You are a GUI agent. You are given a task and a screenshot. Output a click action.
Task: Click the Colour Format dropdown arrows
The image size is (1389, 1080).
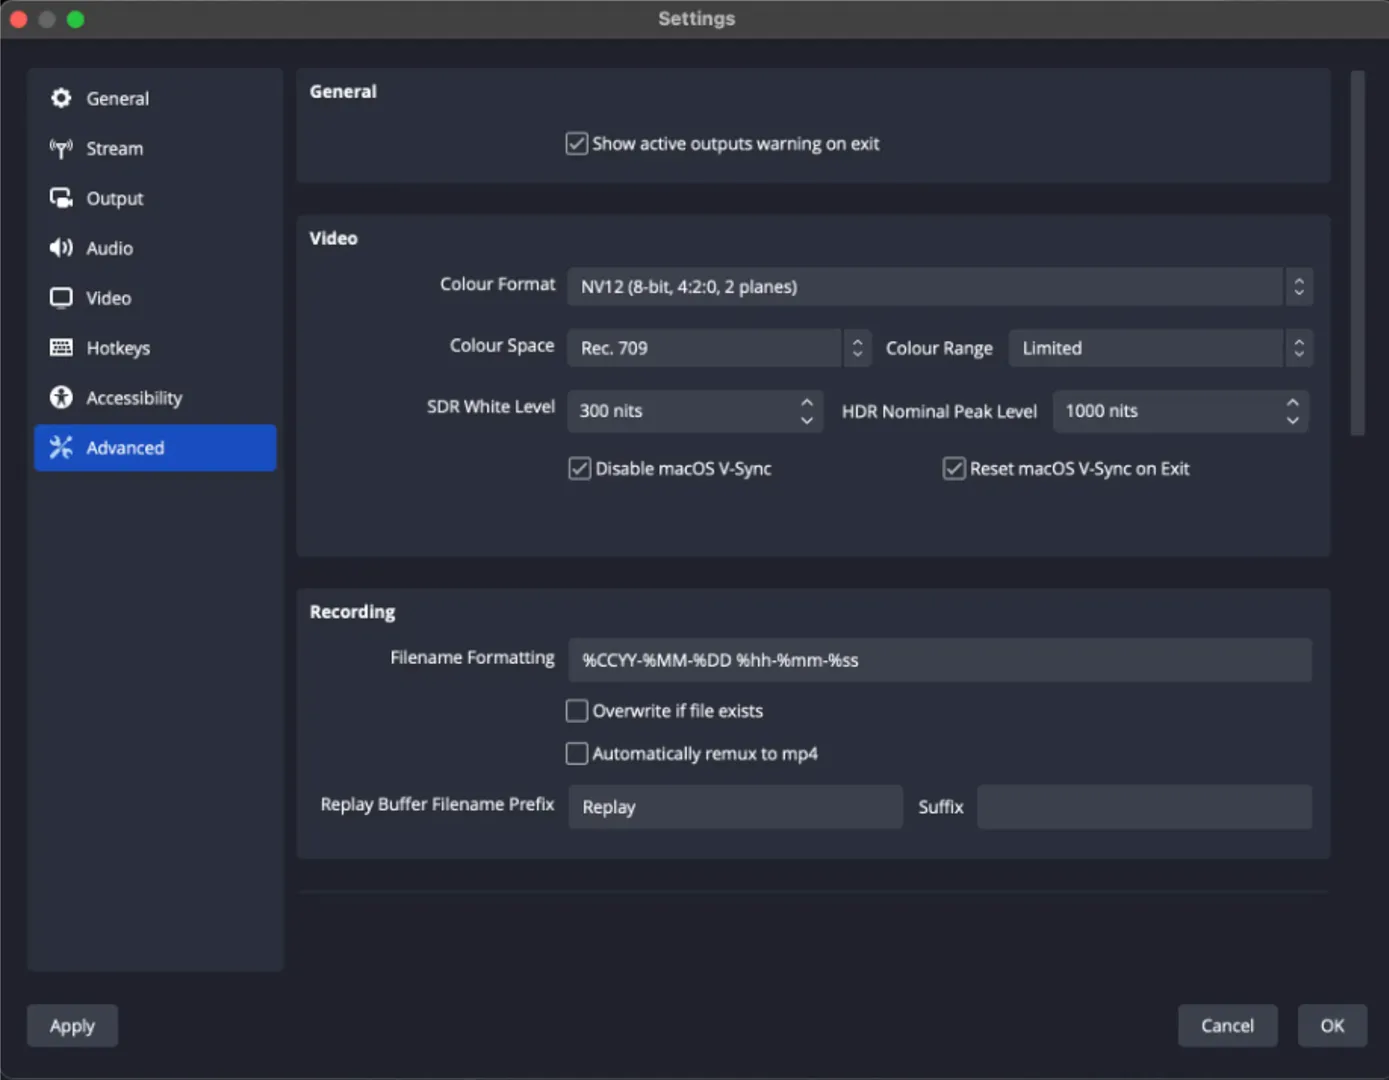coord(1299,287)
